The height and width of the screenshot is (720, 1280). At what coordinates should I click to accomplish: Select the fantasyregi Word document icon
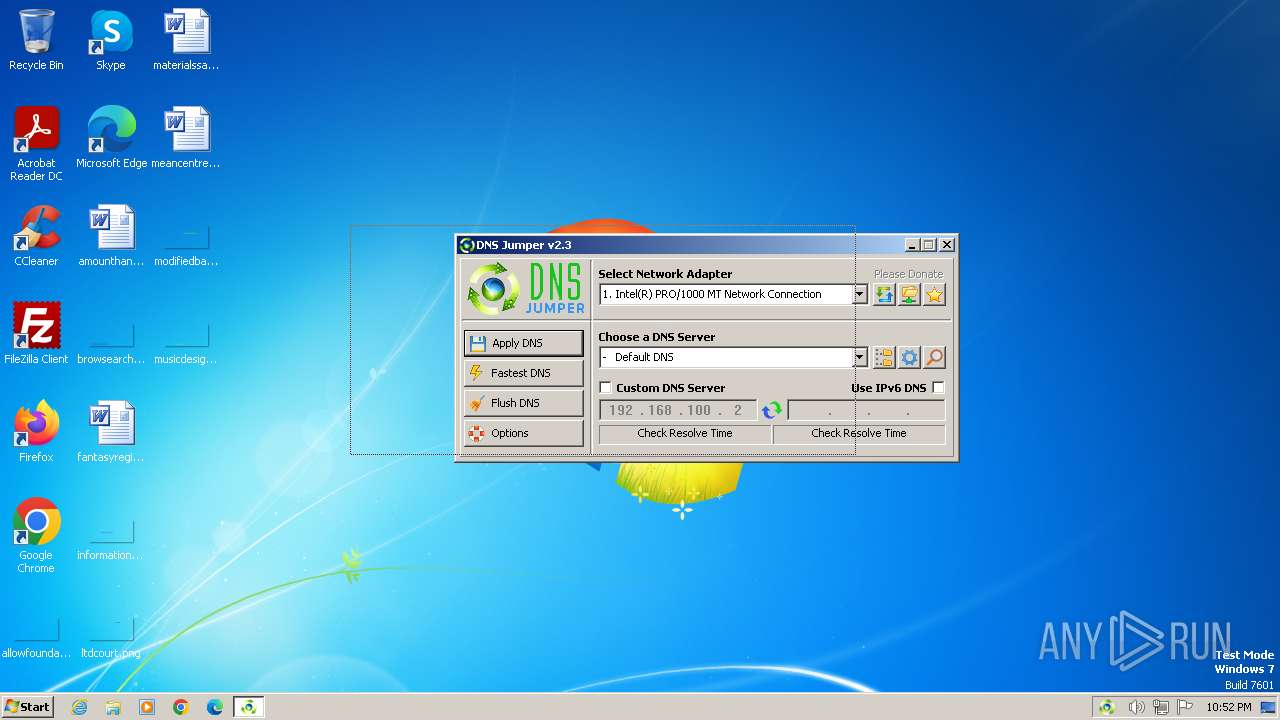pyautogui.click(x=110, y=431)
